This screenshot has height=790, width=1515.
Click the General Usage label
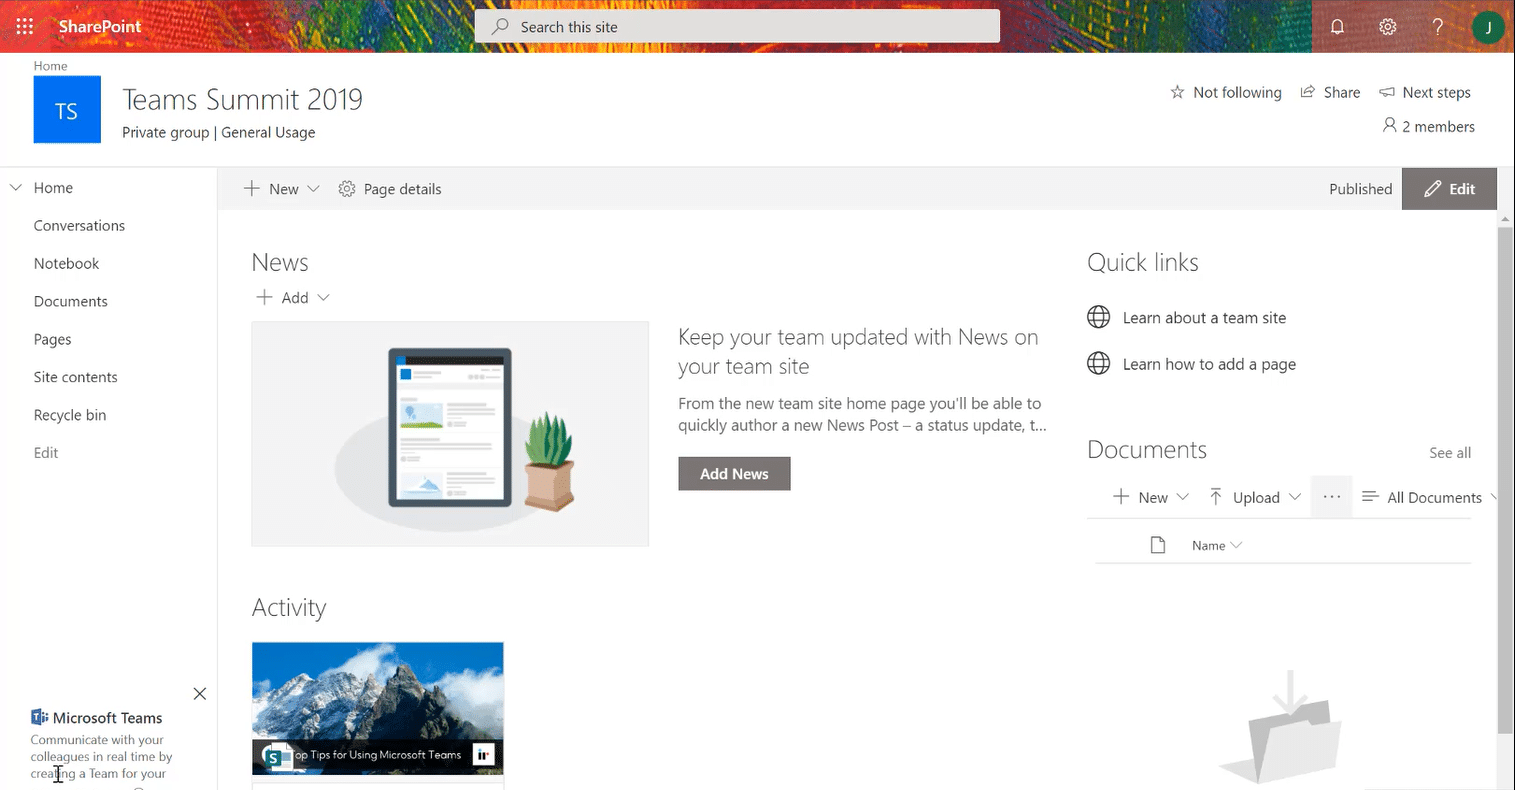(268, 132)
